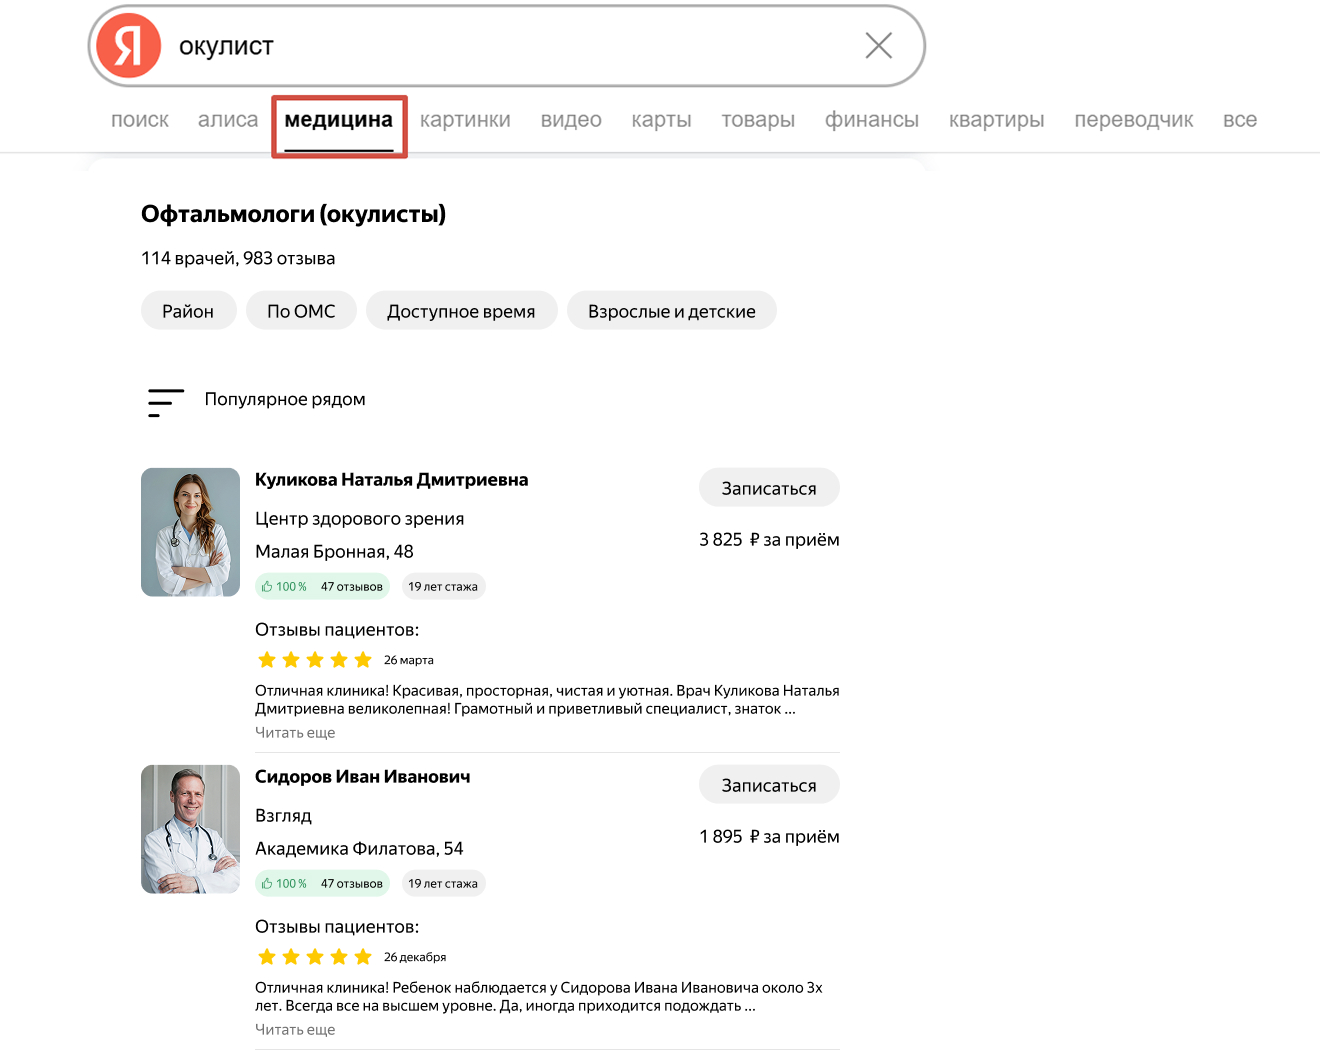Click the sort icon beside Популярное рядом
Image resolution: width=1320 pixels, height=1050 pixels.
165,402
